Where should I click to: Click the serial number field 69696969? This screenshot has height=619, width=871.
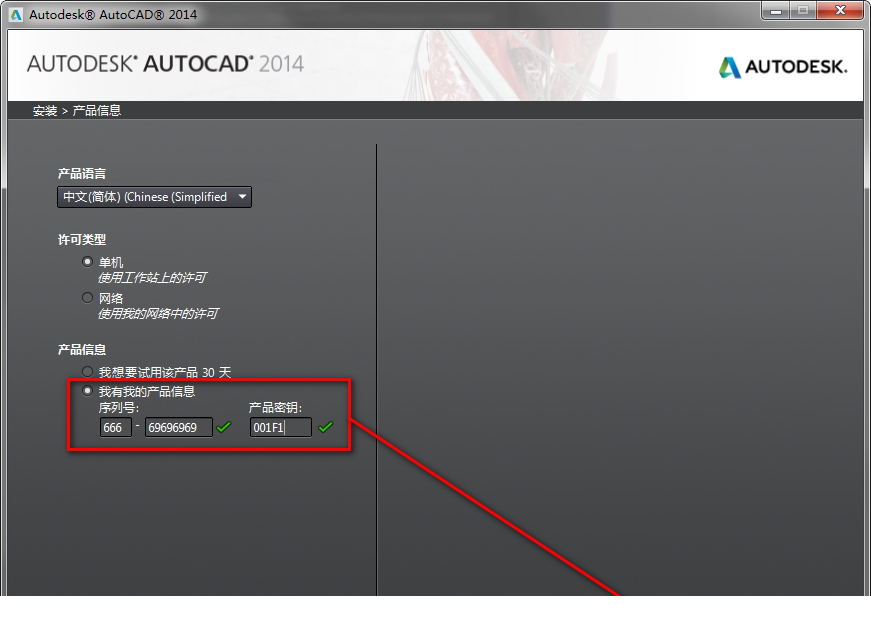179,427
